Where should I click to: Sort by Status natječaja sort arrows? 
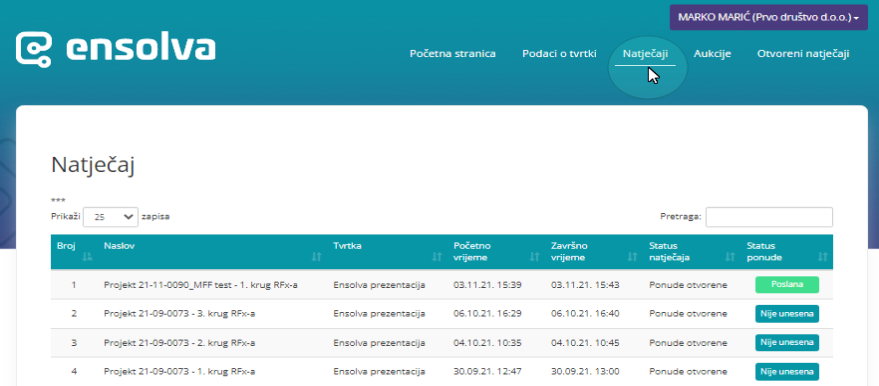(730, 257)
